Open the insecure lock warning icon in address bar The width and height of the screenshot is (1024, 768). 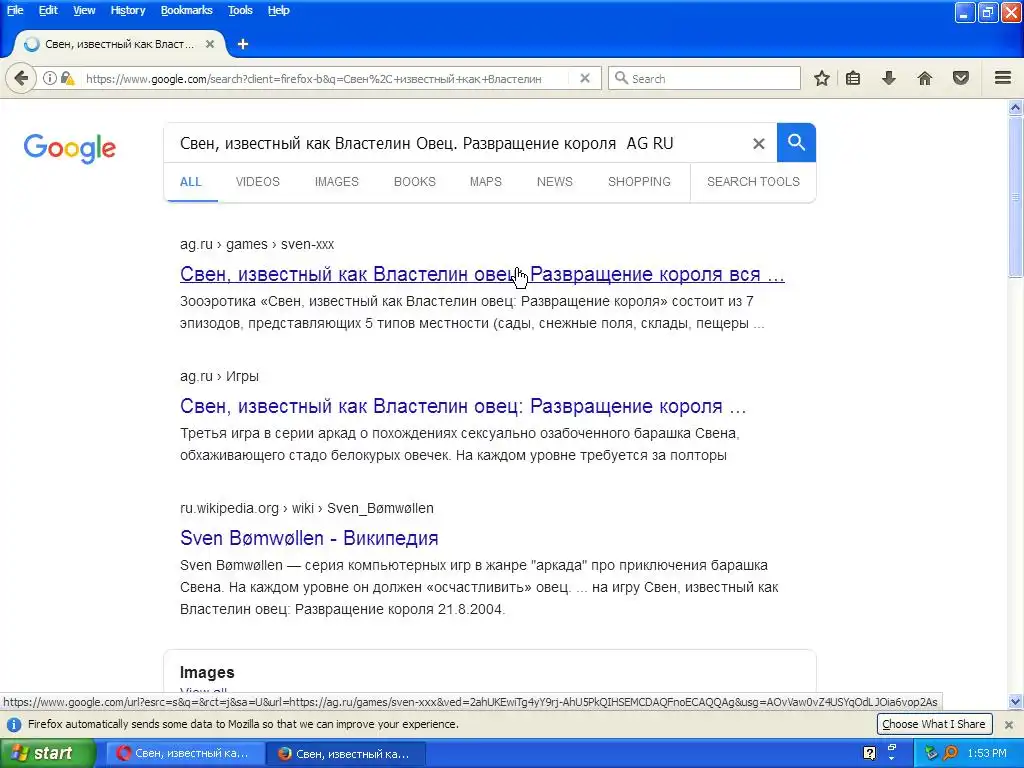pyautogui.click(x=67, y=78)
